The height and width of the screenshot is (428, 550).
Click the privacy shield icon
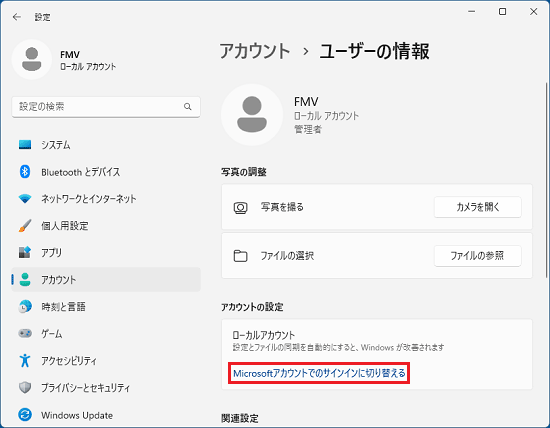(25, 388)
